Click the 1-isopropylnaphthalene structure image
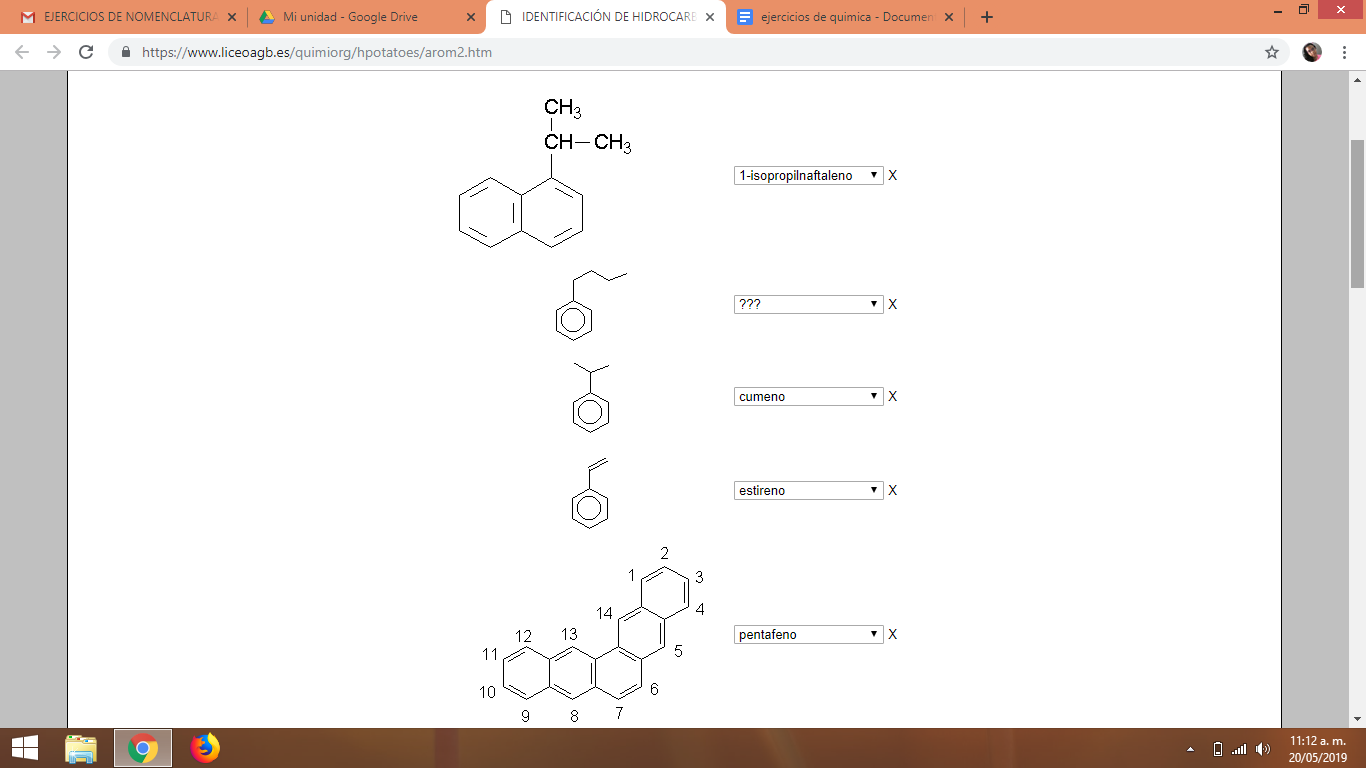Viewport: 1366px width, 768px height. pos(545,173)
